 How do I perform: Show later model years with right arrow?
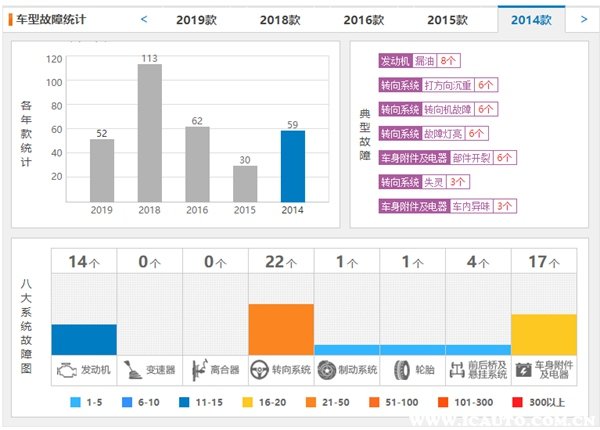coord(583,18)
